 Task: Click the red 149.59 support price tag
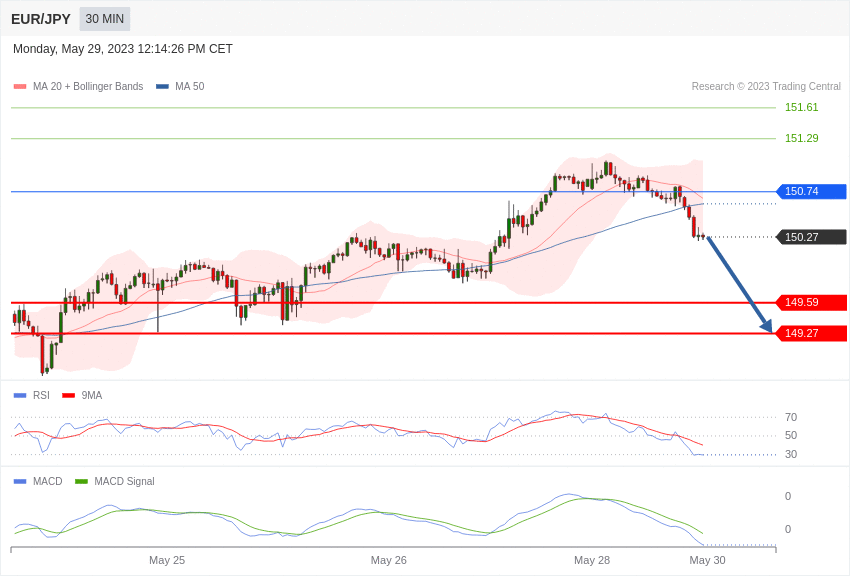[812, 302]
